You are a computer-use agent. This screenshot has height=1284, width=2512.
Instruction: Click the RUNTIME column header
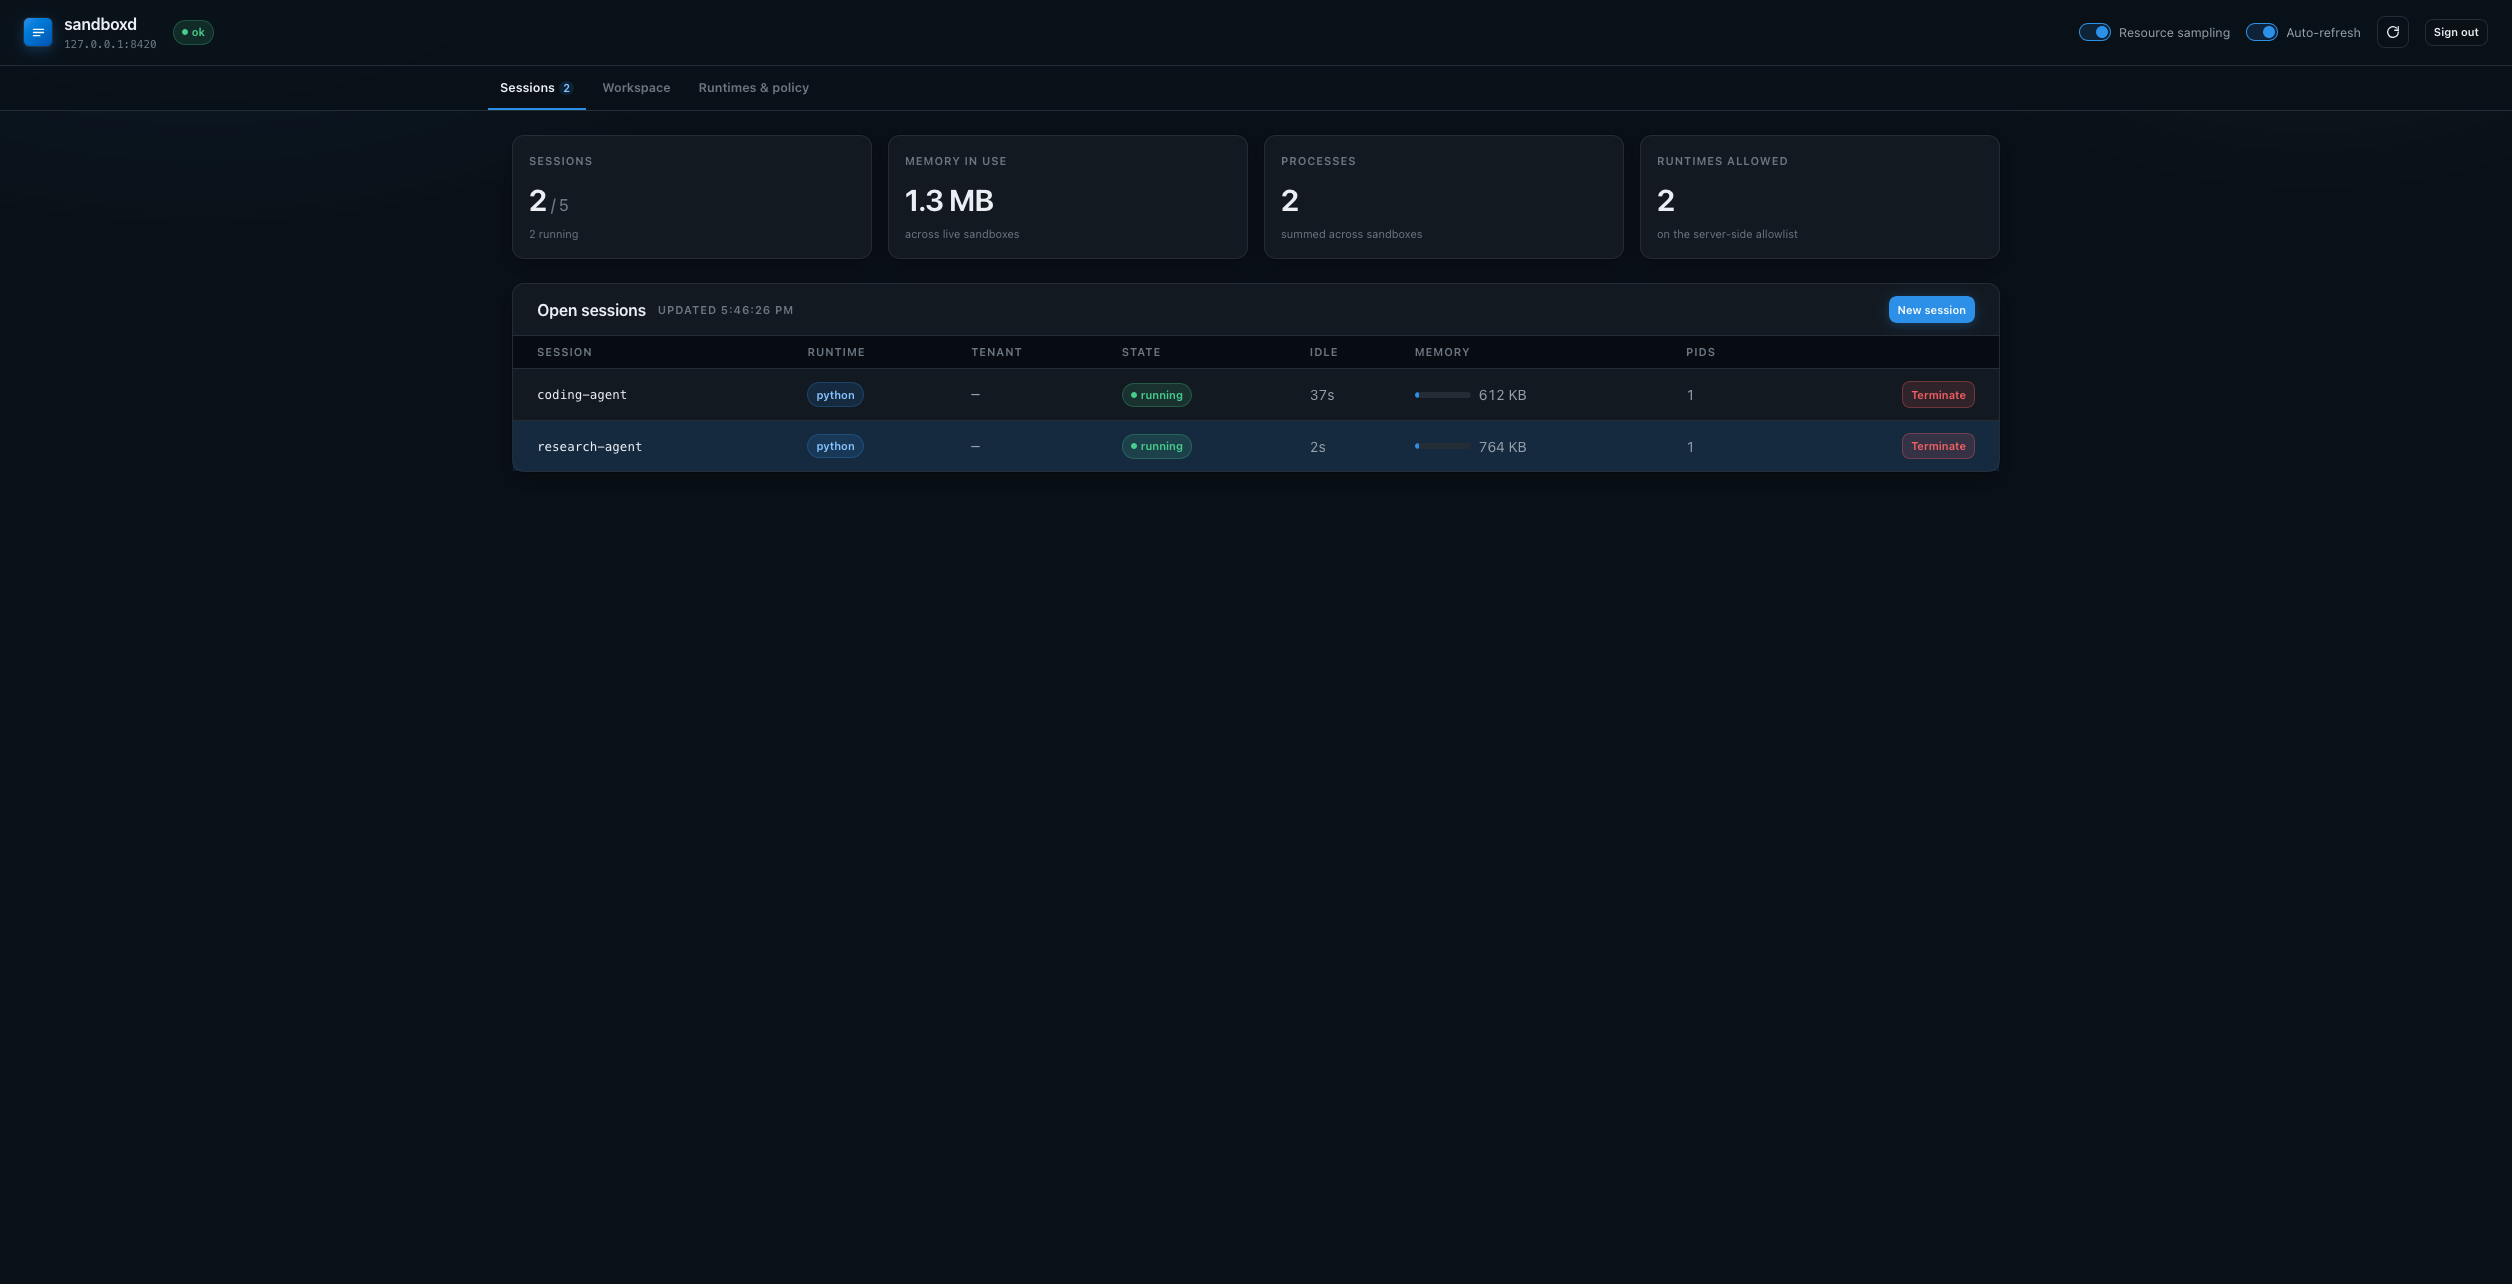(836, 352)
